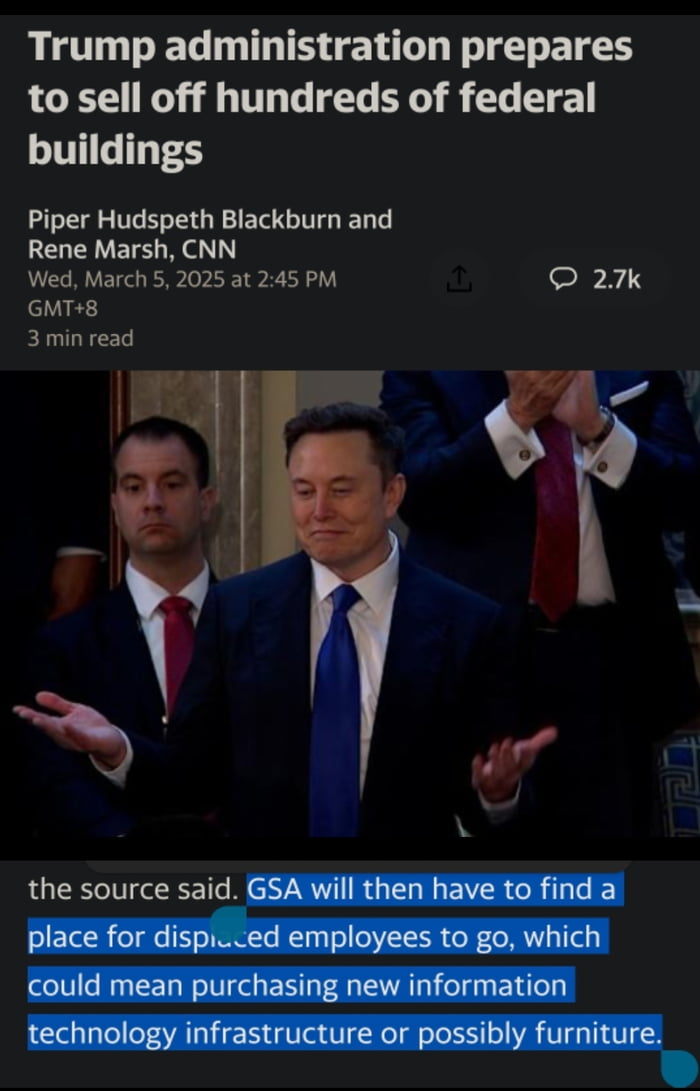Tap the share arrow icon
700x1091 pixels.
(x=459, y=278)
